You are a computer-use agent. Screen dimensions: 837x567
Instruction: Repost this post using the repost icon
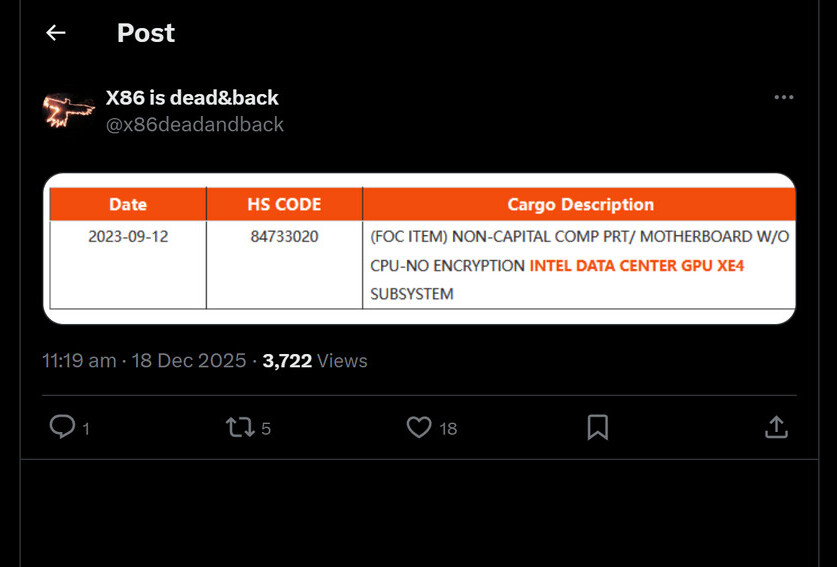point(240,428)
